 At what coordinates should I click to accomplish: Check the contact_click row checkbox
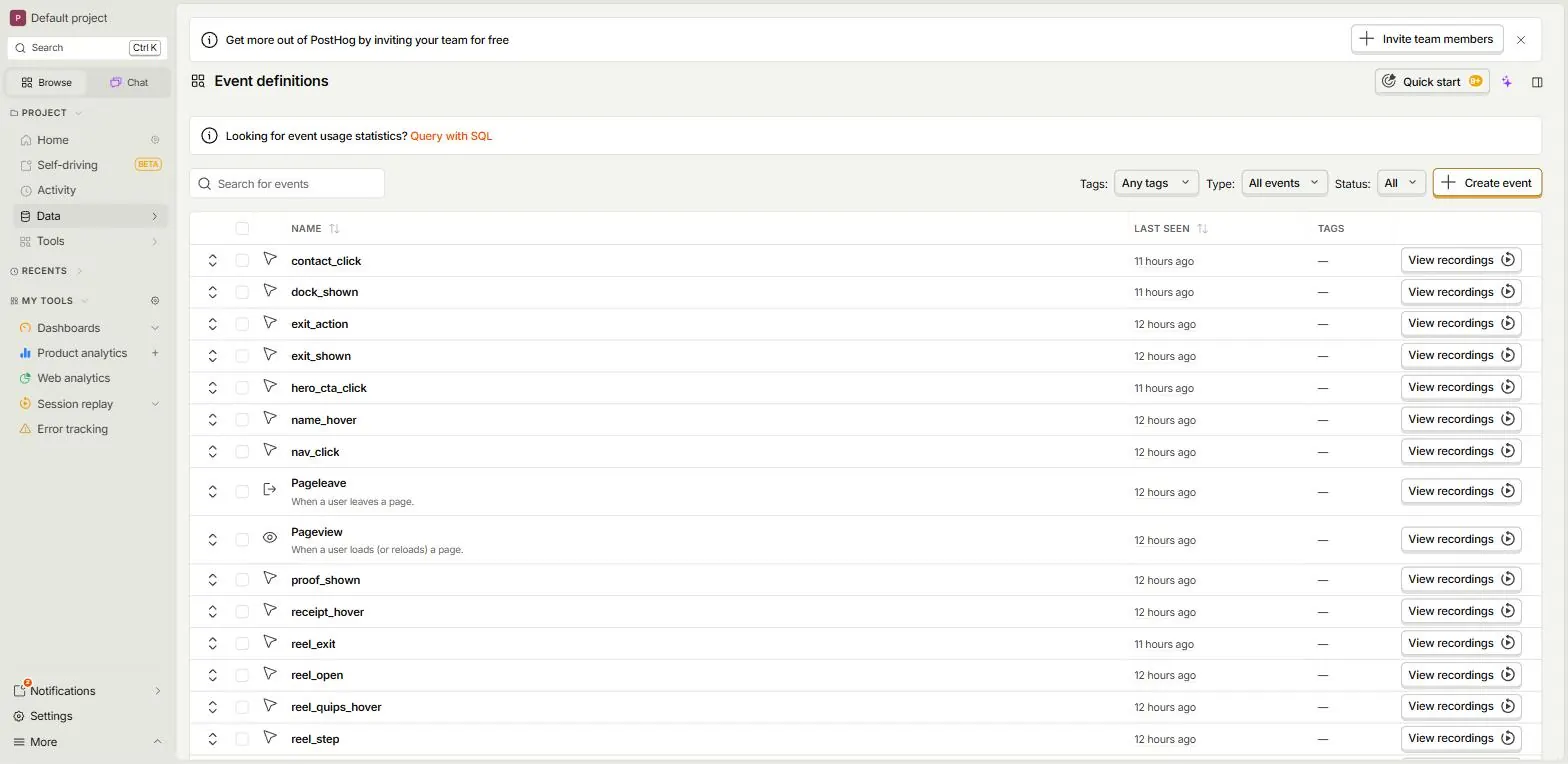[x=242, y=260]
